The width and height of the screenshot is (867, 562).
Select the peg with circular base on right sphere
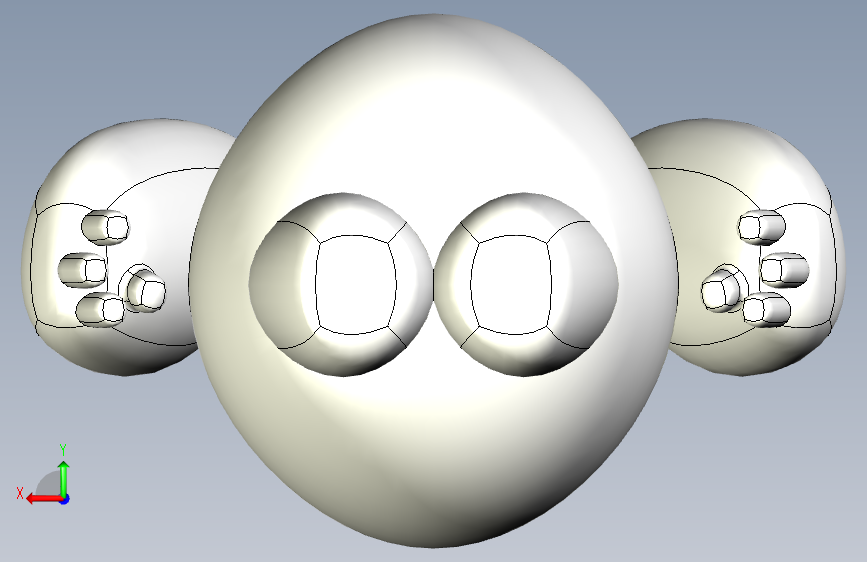click(722, 290)
